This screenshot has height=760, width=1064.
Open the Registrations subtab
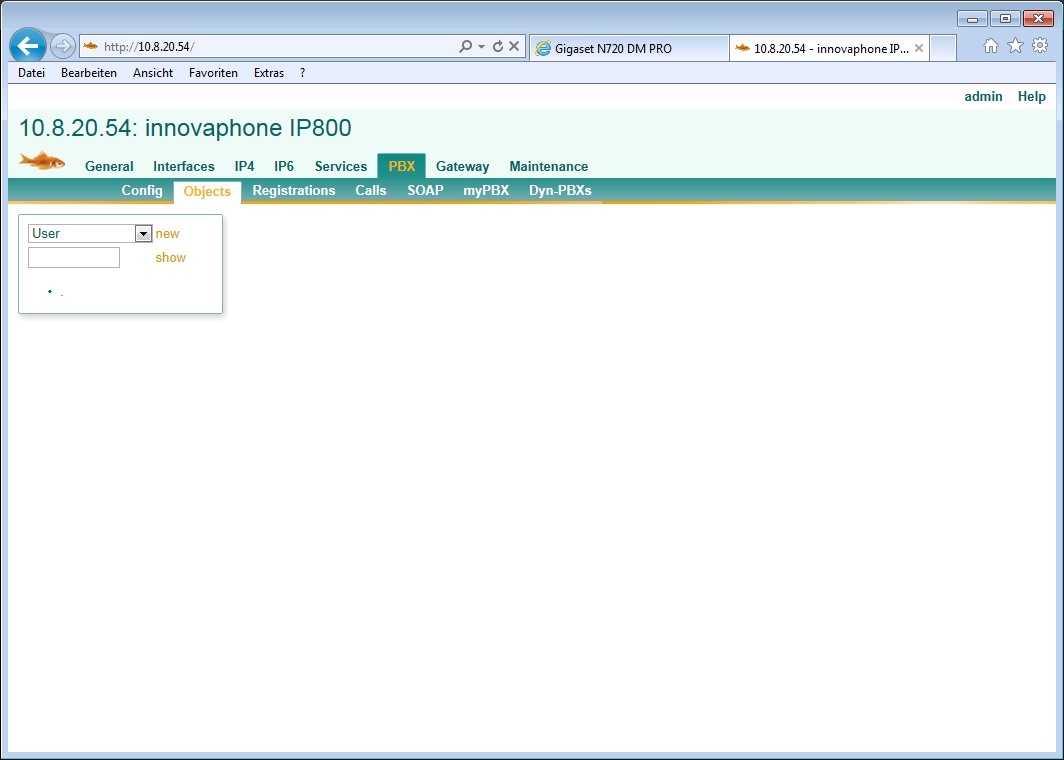294,191
